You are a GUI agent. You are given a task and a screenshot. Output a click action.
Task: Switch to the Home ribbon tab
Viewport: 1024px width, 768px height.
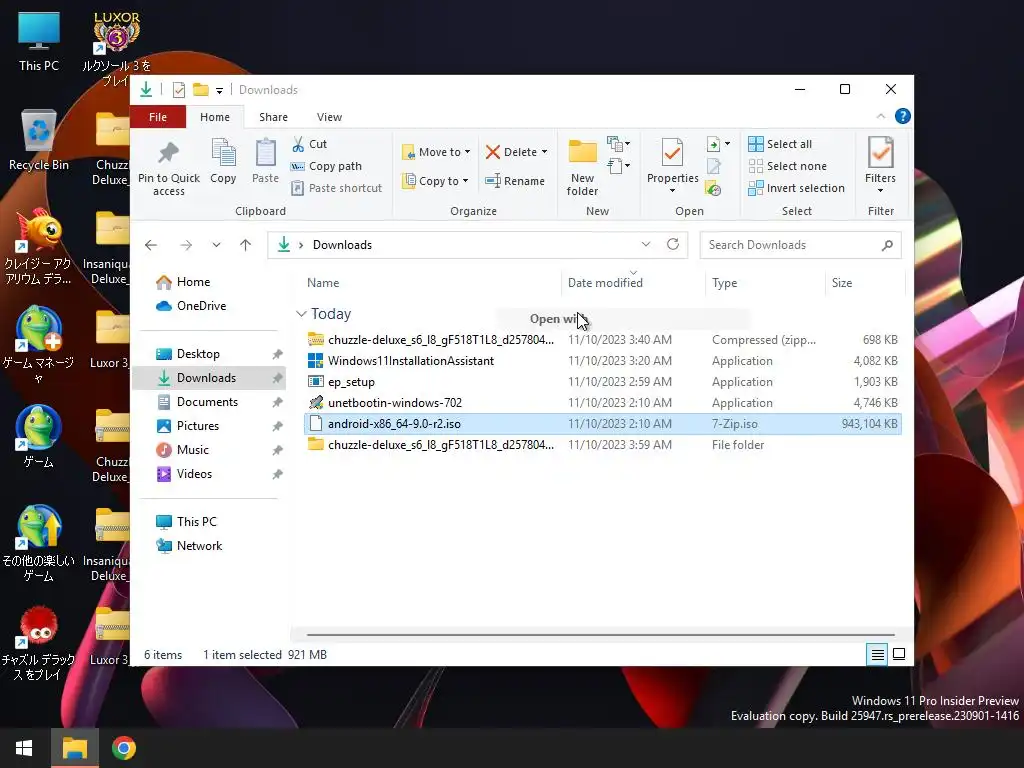pyautogui.click(x=215, y=117)
